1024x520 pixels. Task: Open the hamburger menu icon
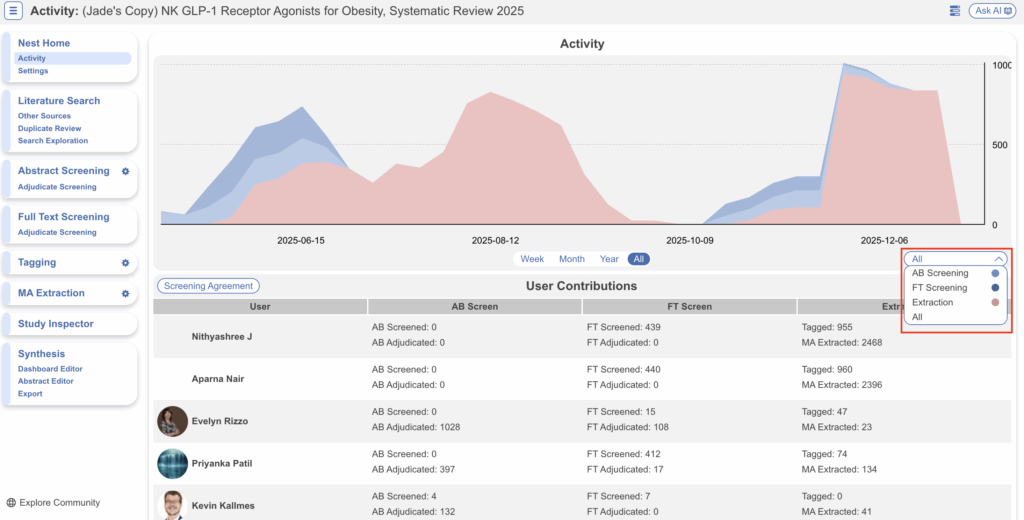click(x=14, y=11)
